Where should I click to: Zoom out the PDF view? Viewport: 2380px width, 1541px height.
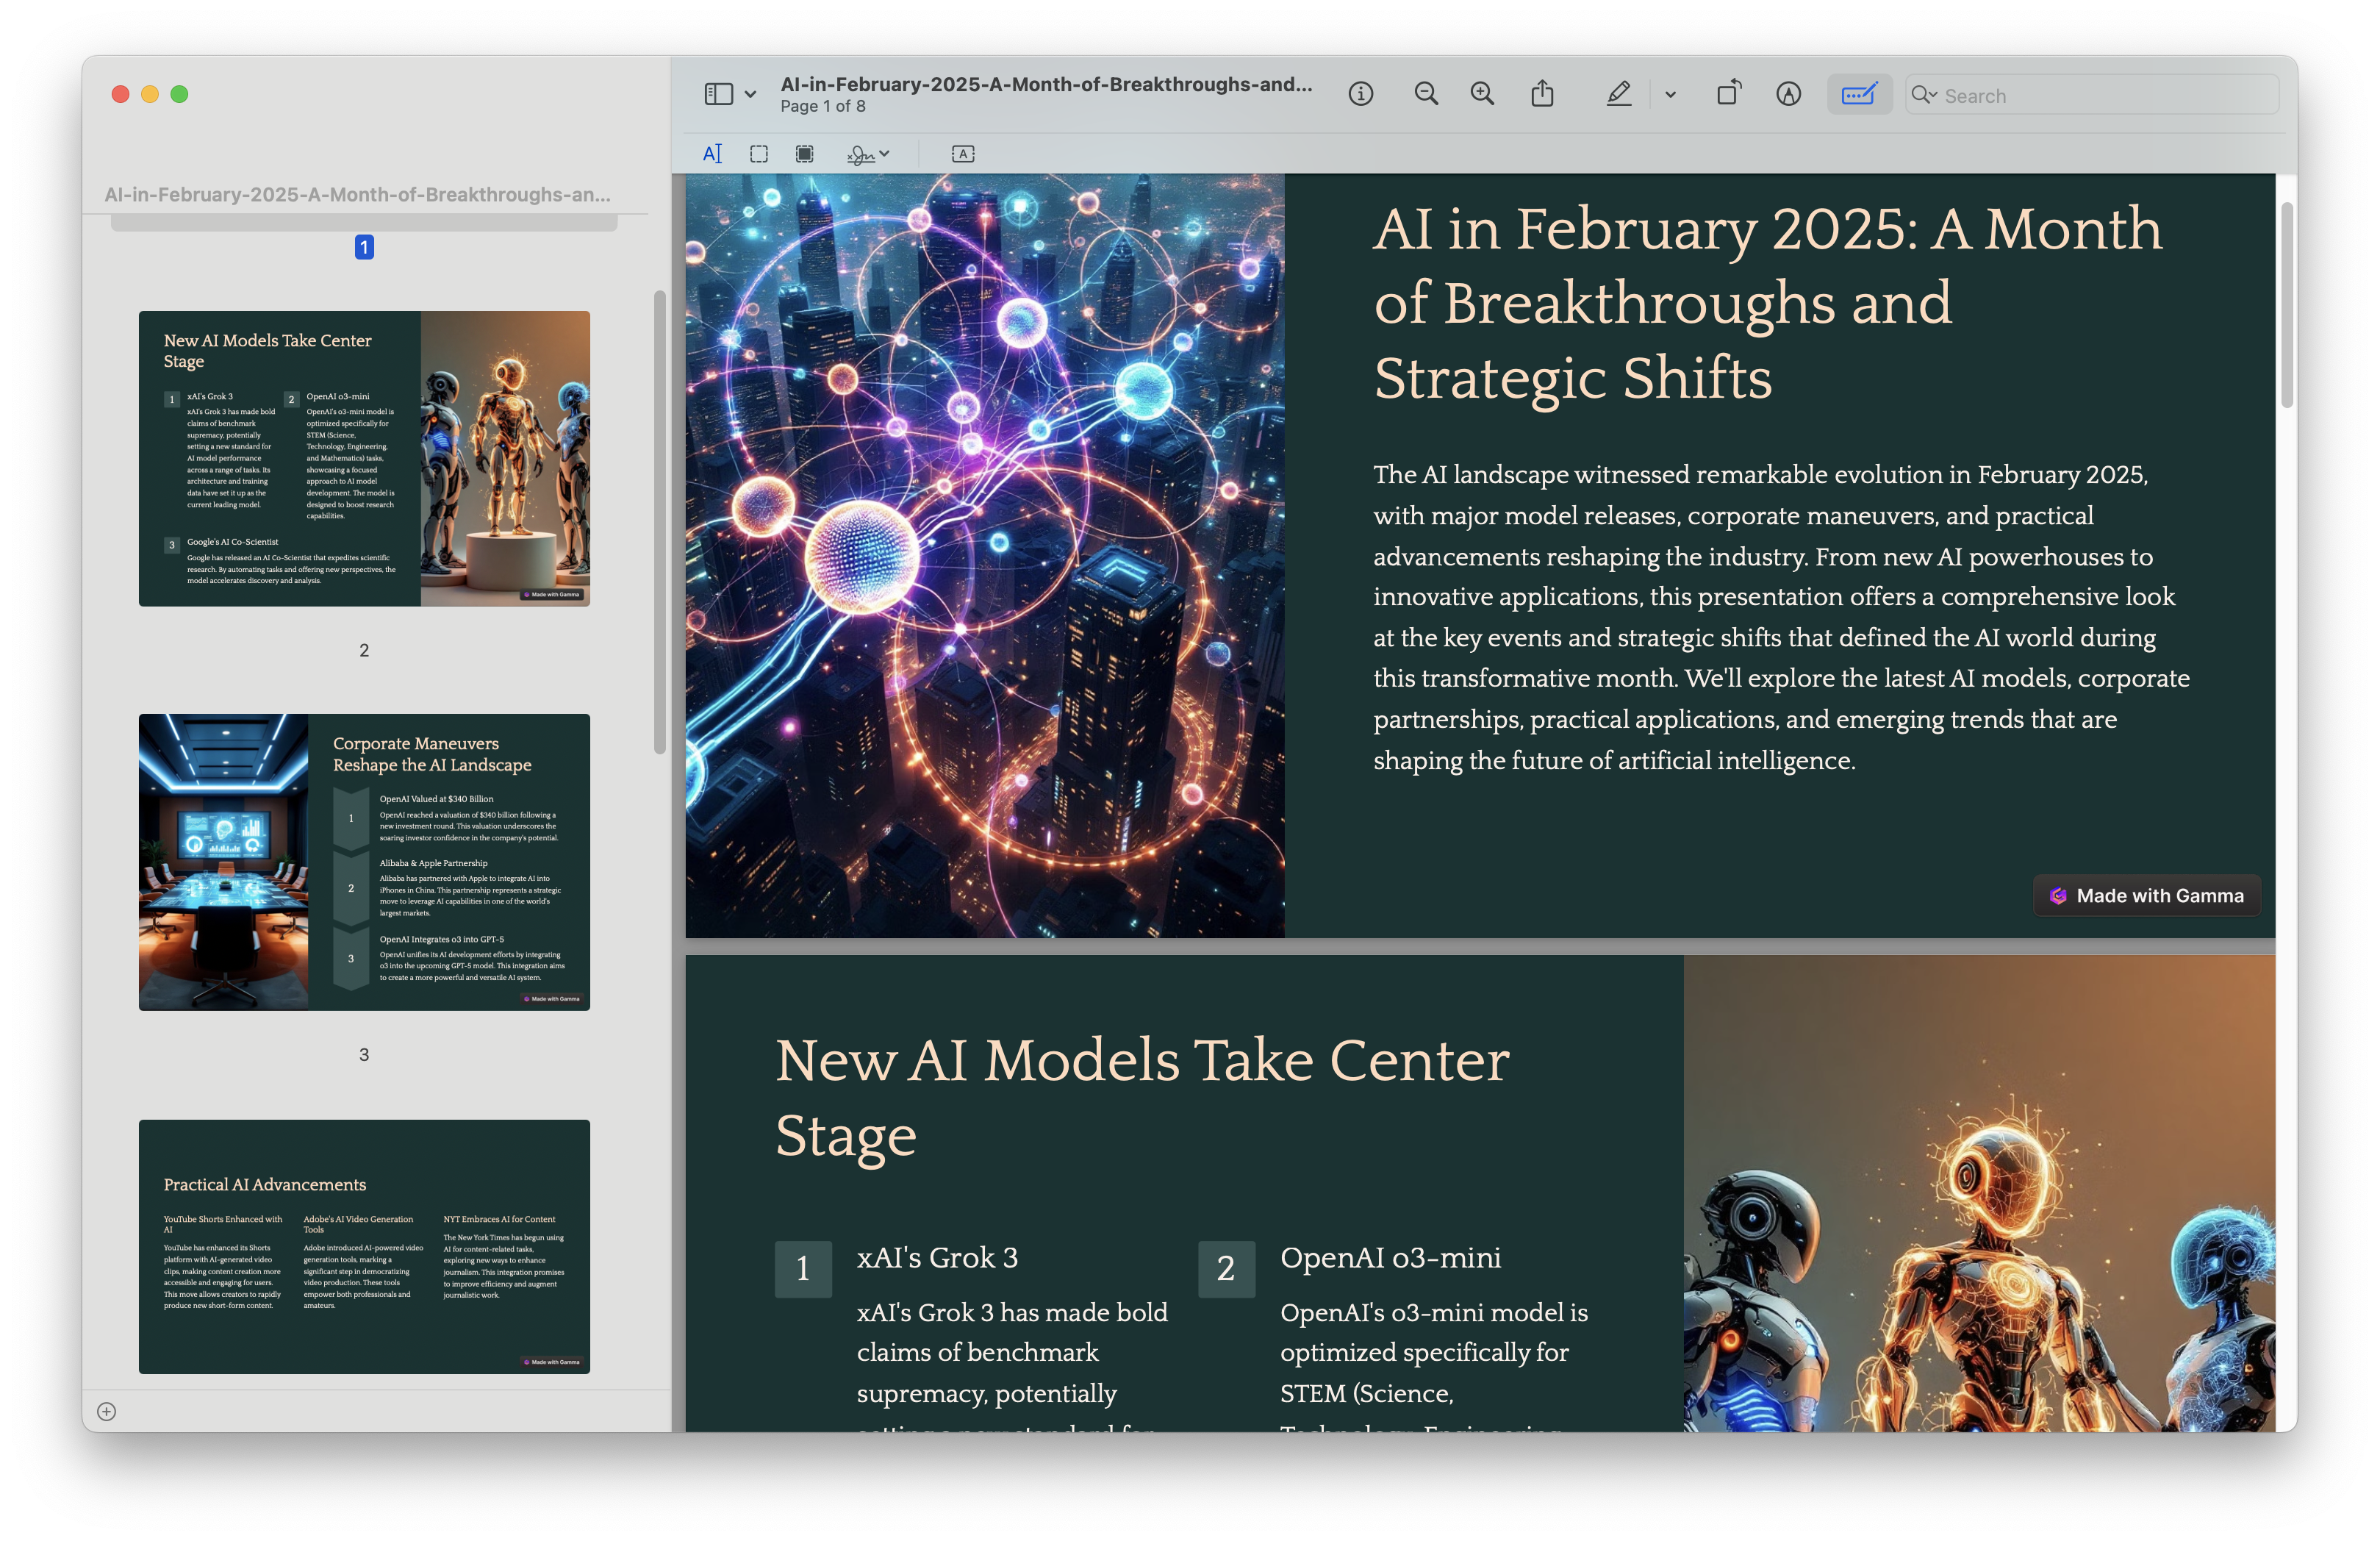tap(1426, 94)
